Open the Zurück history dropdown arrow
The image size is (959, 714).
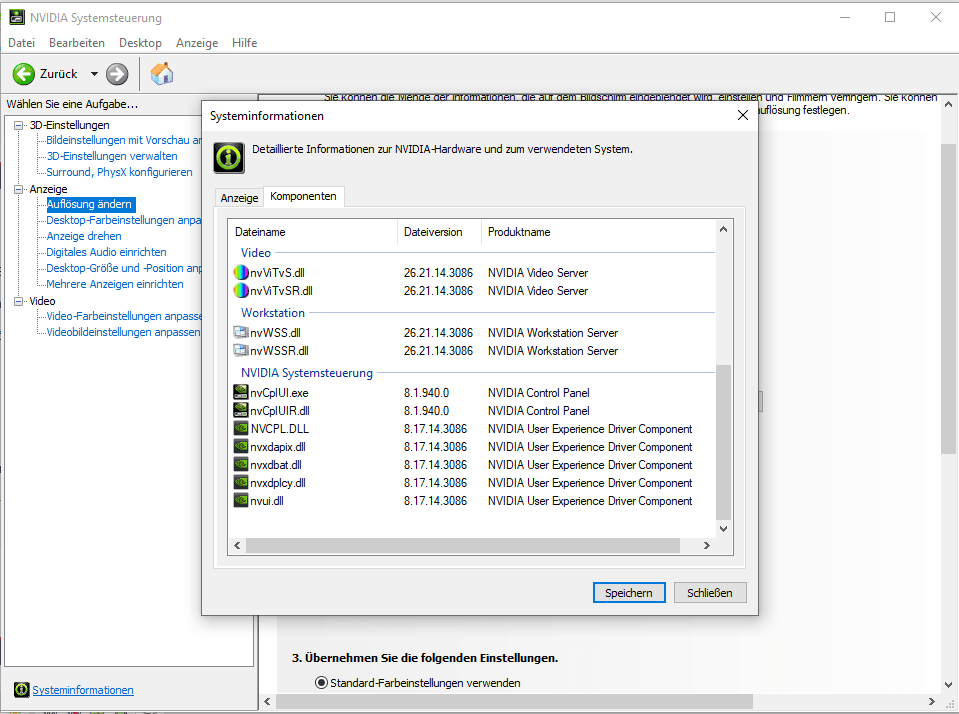click(x=94, y=74)
